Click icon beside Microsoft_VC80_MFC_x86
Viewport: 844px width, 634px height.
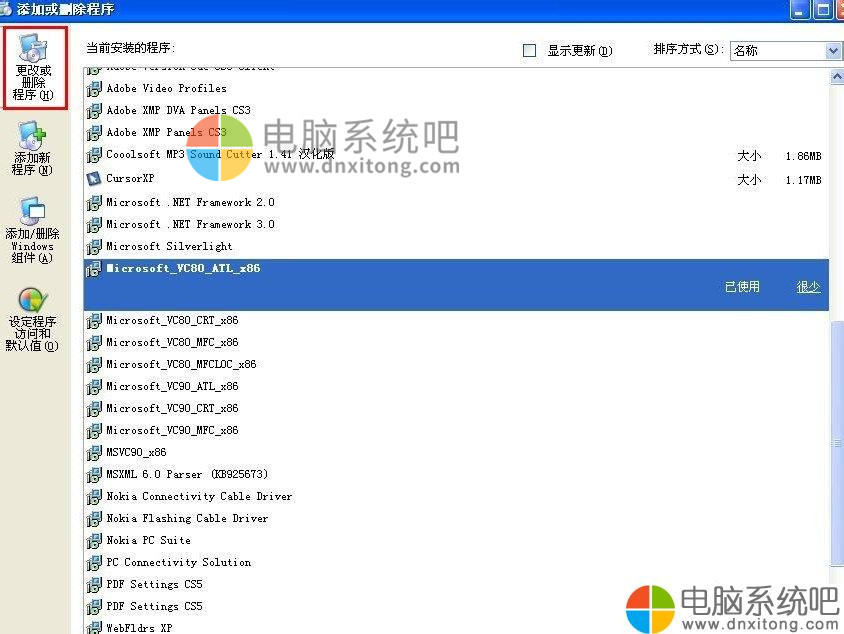tap(94, 343)
